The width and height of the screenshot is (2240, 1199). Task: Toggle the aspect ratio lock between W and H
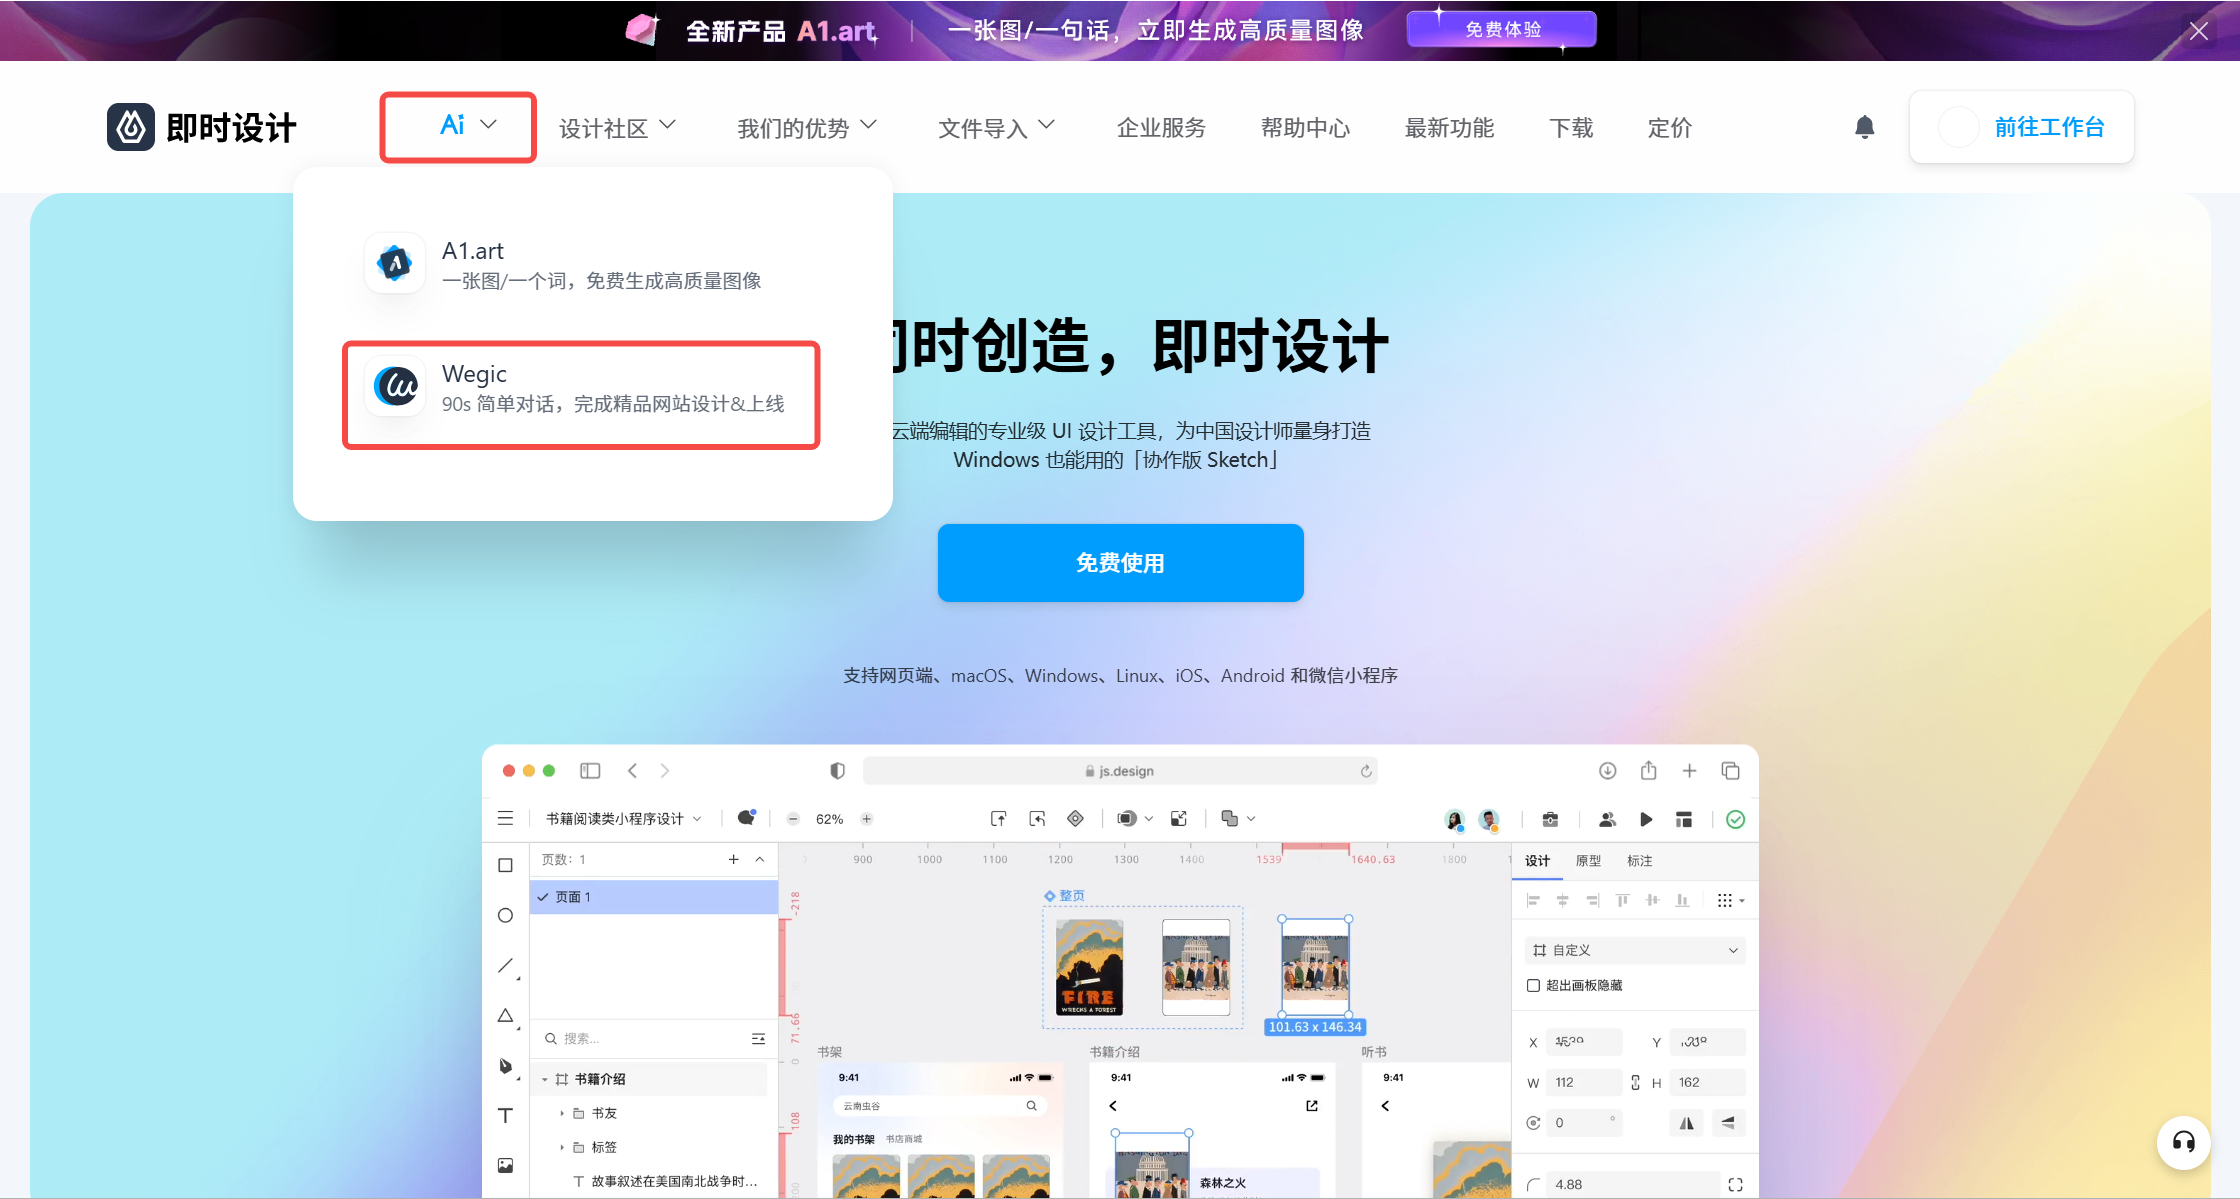pyautogui.click(x=1636, y=1082)
